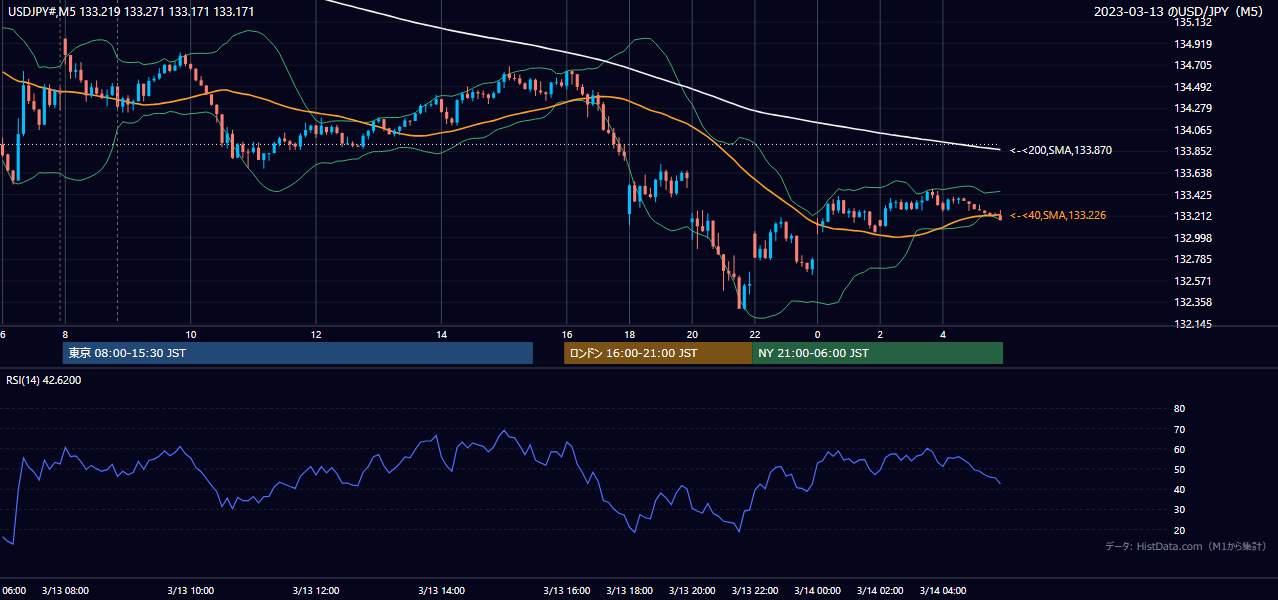Click the '<-<40,SMA,133.226' indicator label
The height and width of the screenshot is (600, 1278).
(x=1057, y=215)
